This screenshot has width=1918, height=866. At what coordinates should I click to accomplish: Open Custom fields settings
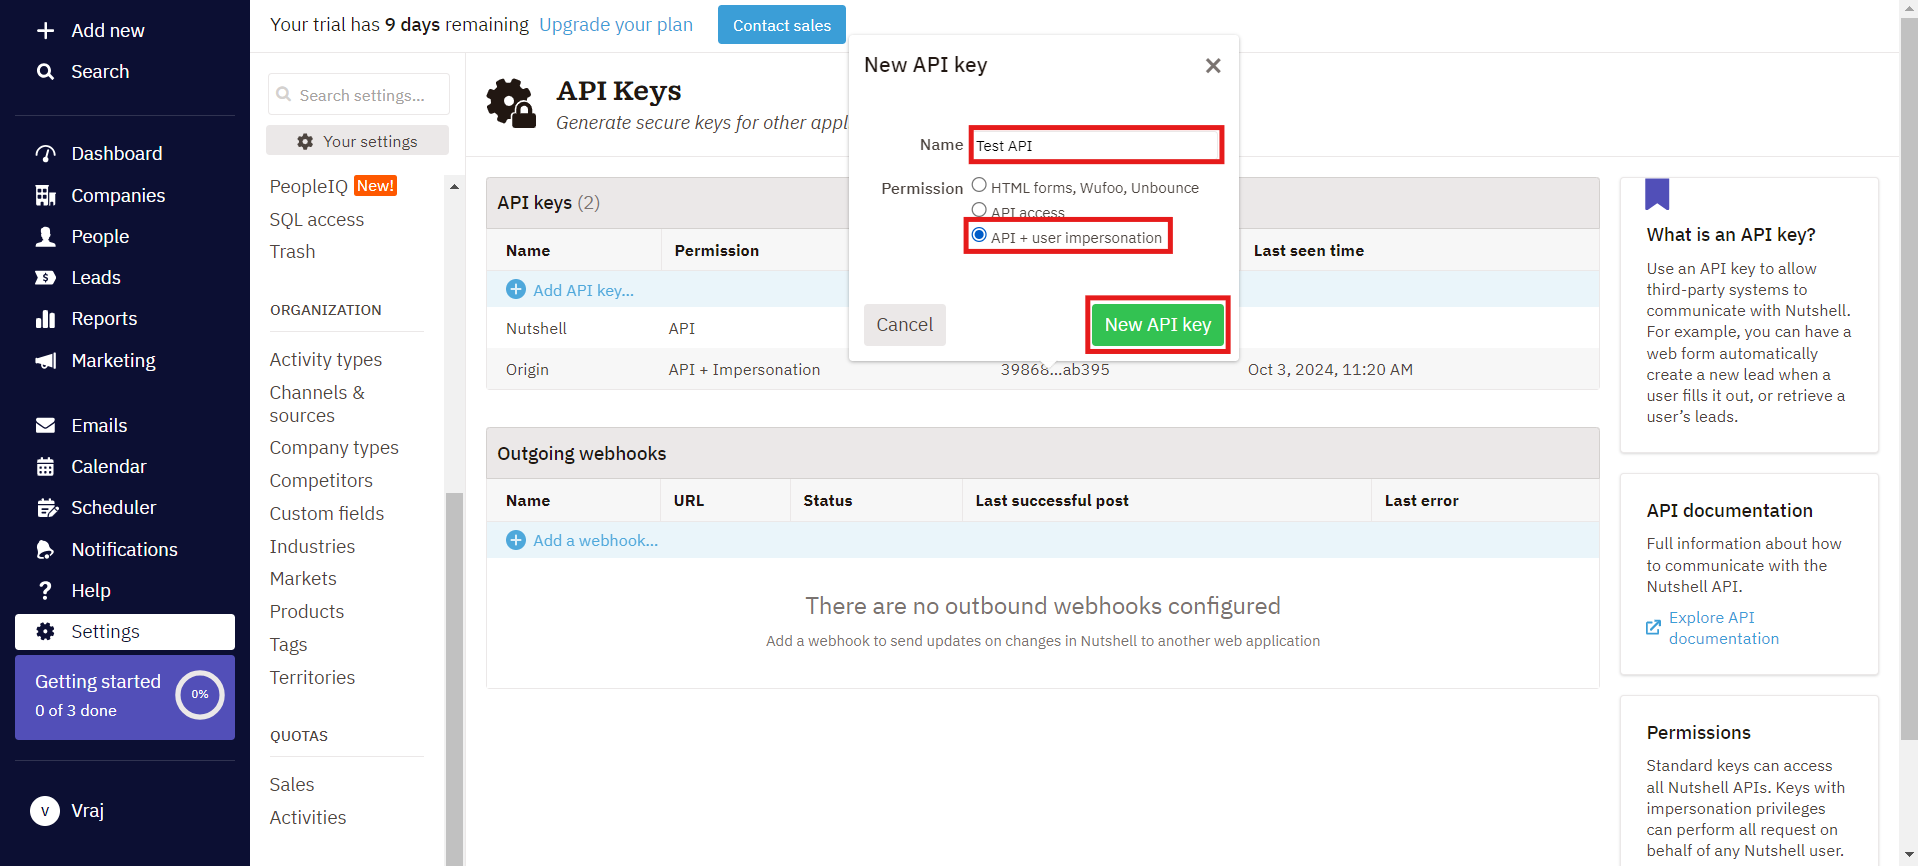coord(327,513)
